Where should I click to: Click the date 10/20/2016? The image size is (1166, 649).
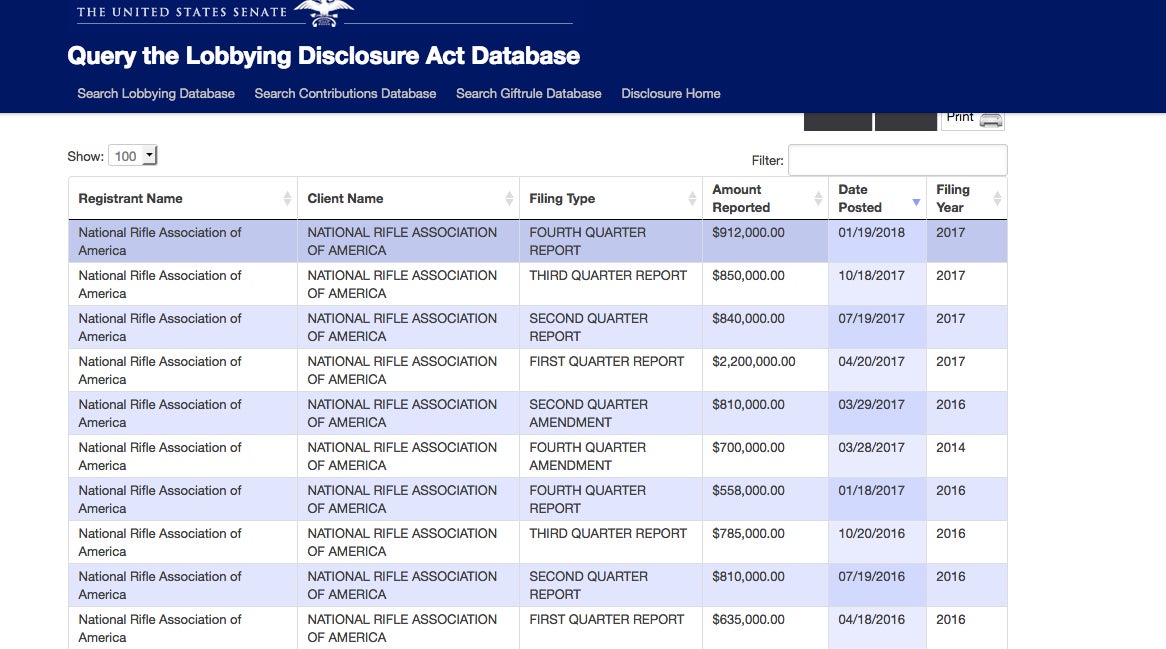pos(872,535)
